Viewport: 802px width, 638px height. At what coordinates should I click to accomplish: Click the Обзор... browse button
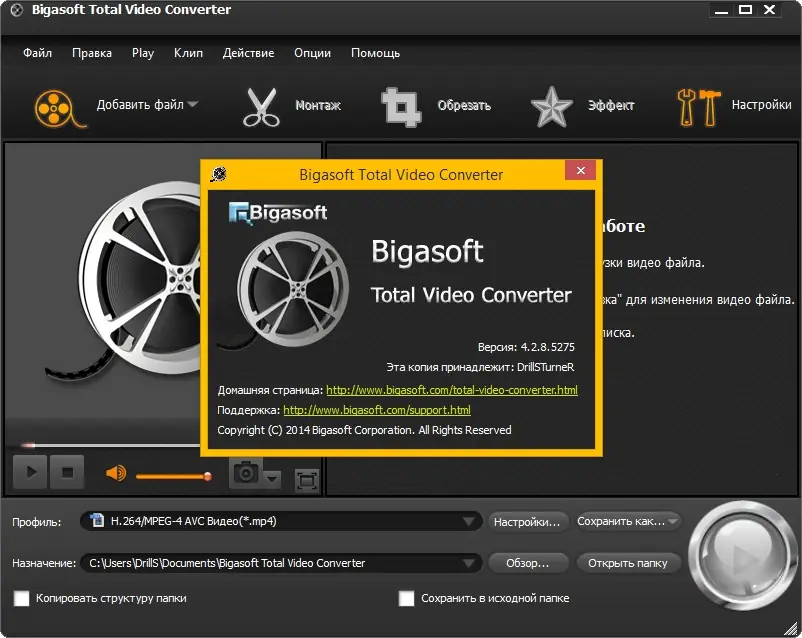point(528,563)
